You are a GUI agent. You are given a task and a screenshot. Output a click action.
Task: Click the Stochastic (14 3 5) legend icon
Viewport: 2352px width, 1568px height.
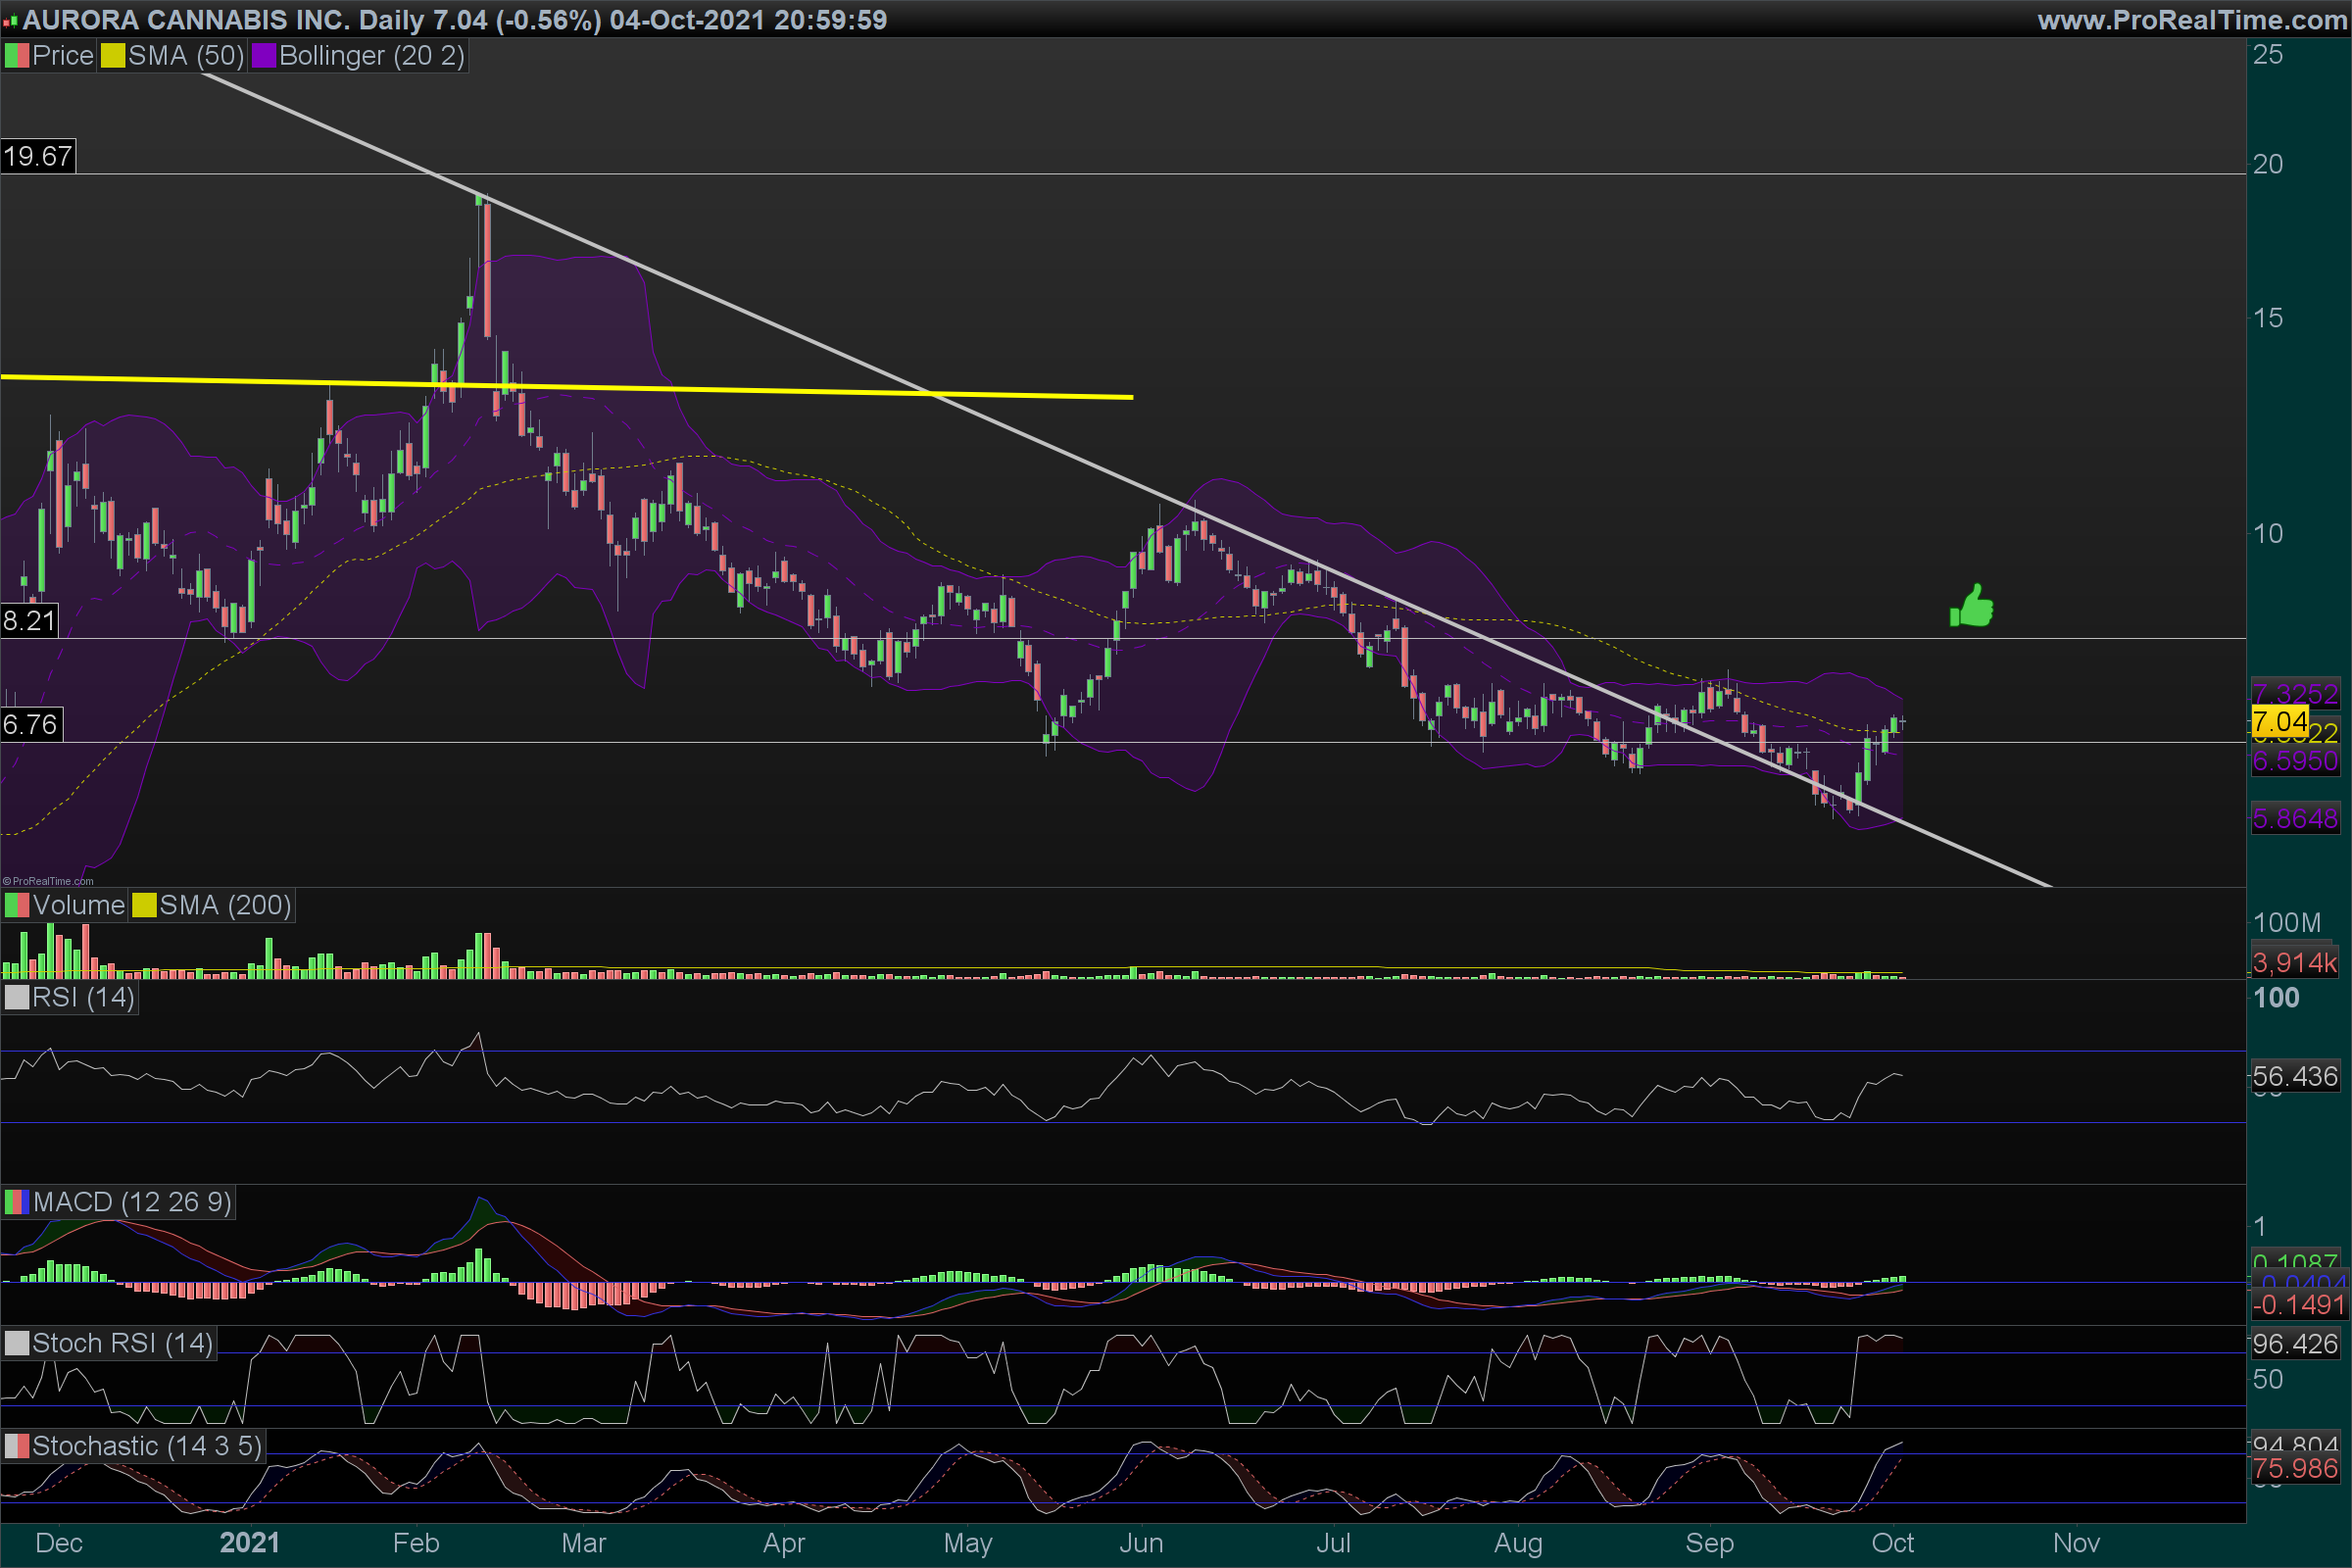pos(17,1446)
